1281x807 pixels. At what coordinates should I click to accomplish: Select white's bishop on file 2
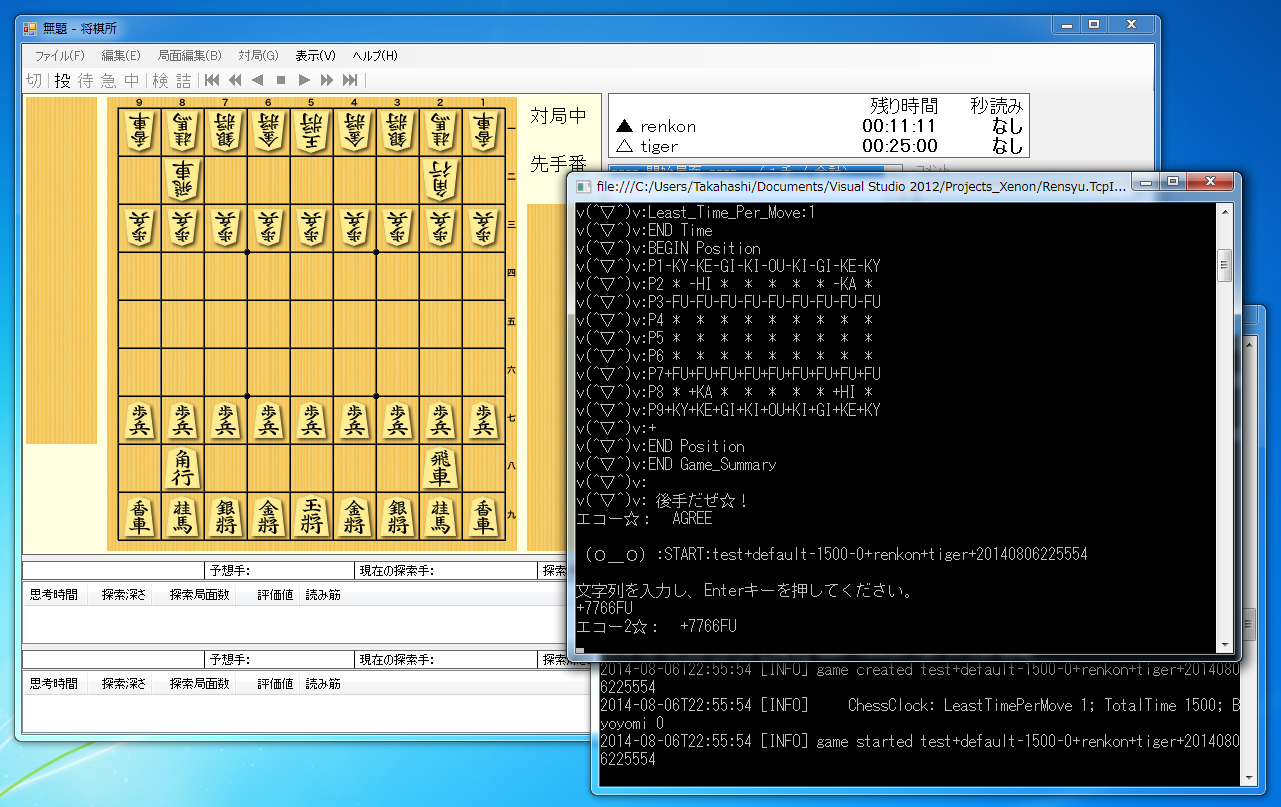coord(441,180)
